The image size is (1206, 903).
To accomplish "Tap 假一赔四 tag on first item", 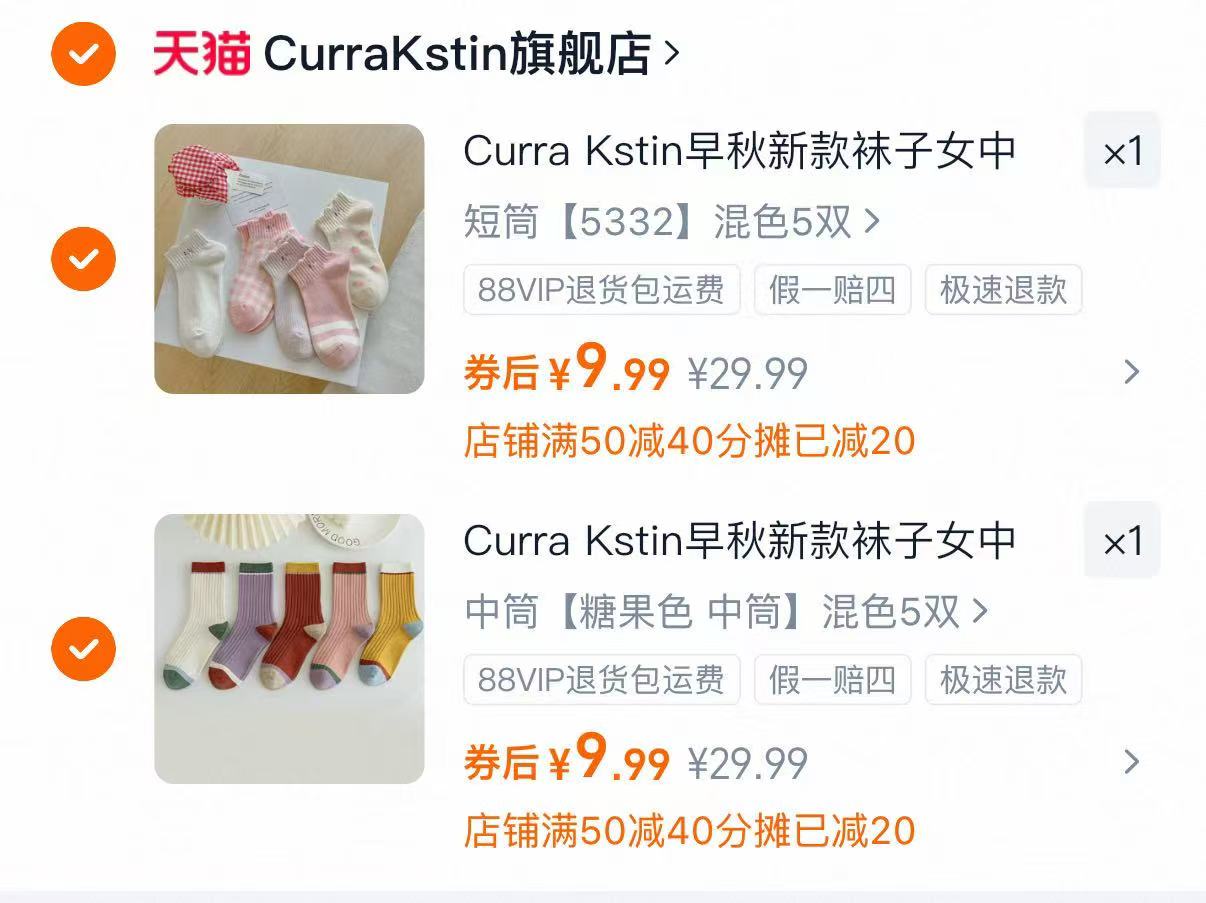I will click(x=833, y=290).
